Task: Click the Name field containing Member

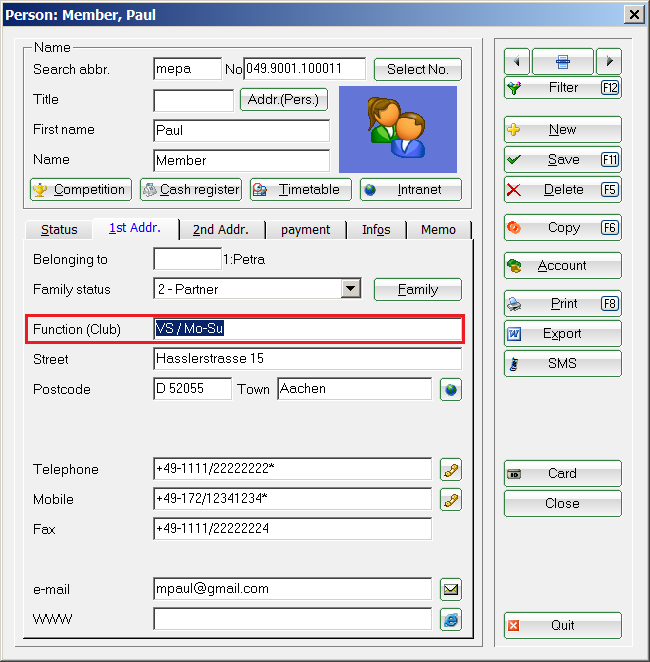Action: pos(241,160)
